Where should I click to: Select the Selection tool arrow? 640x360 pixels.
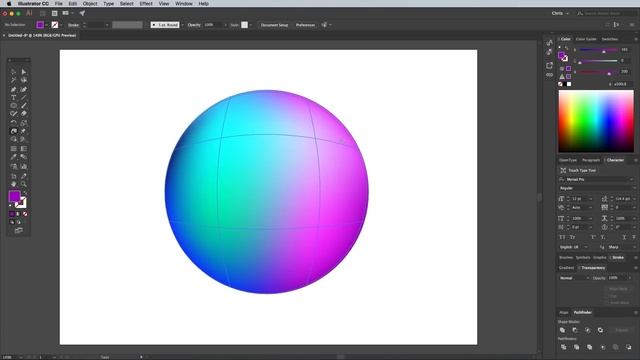coord(13,72)
